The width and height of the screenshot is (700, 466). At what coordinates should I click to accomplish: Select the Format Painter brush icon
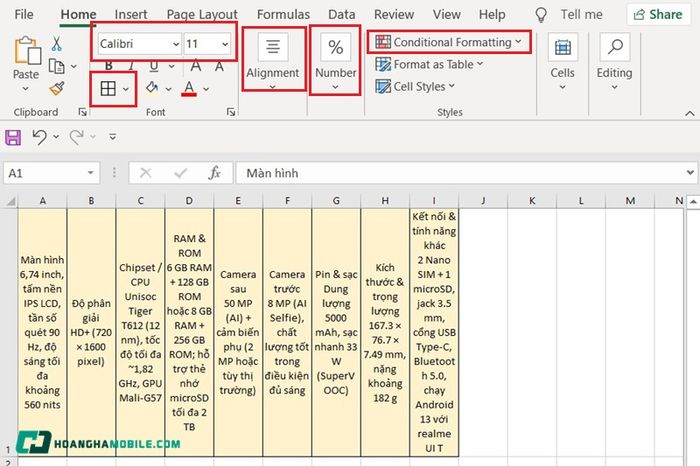click(x=57, y=88)
